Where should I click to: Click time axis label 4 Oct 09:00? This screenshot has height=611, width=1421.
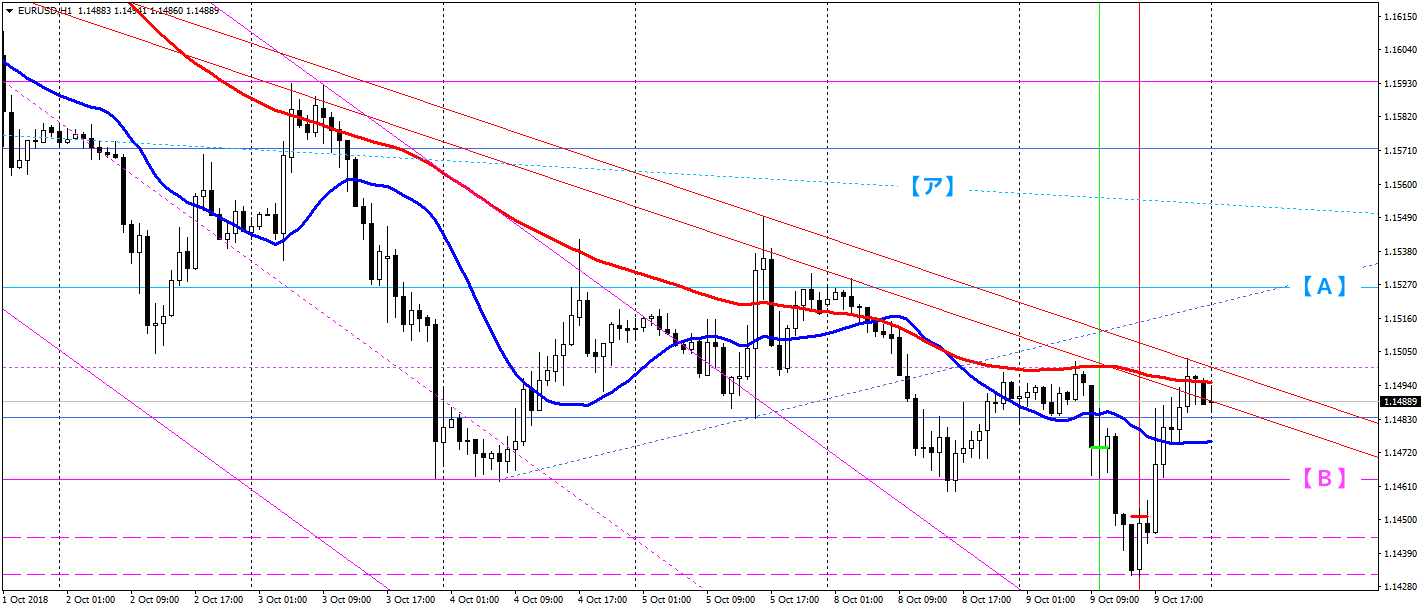coord(538,601)
